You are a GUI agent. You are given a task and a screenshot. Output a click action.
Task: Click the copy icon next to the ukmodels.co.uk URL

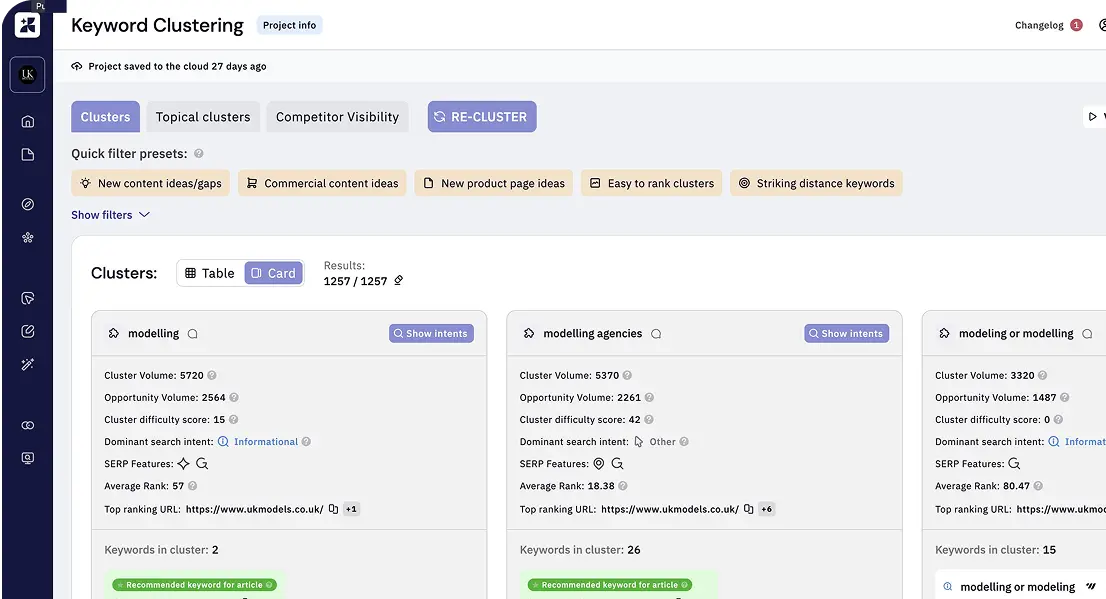334,508
